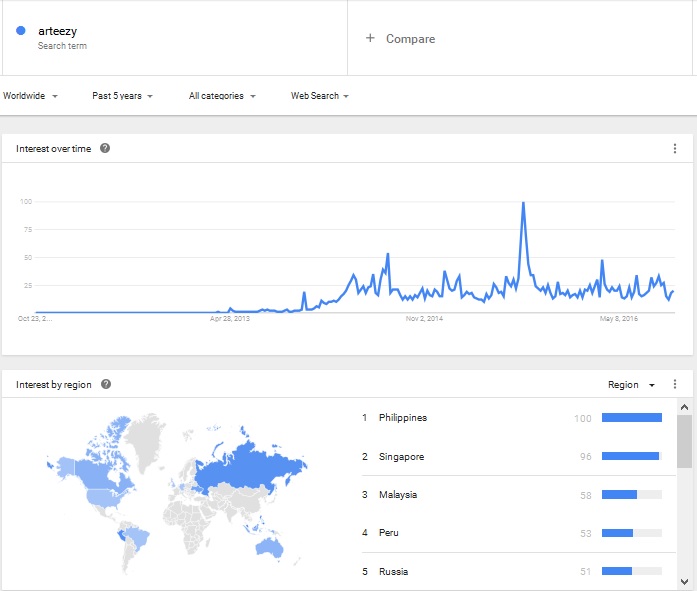
Task: Open the Interest by region options menu
Action: click(675, 384)
